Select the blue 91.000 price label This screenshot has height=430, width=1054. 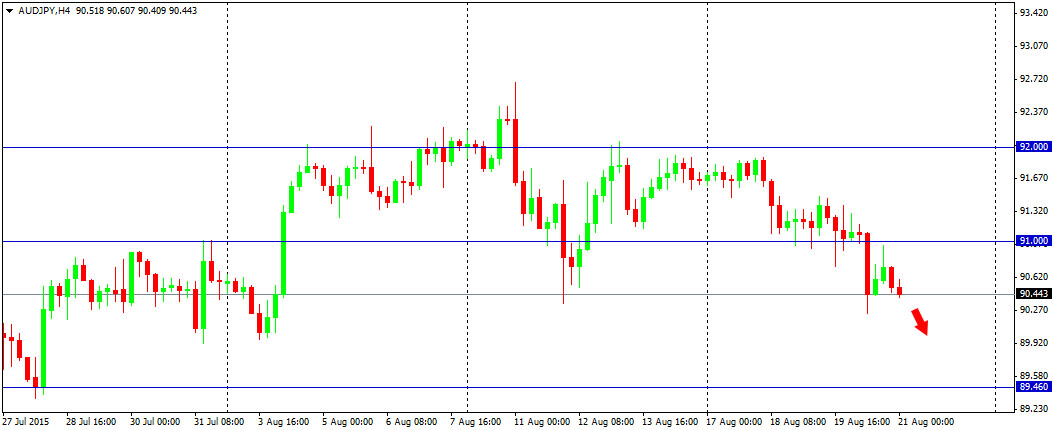[1033, 241]
